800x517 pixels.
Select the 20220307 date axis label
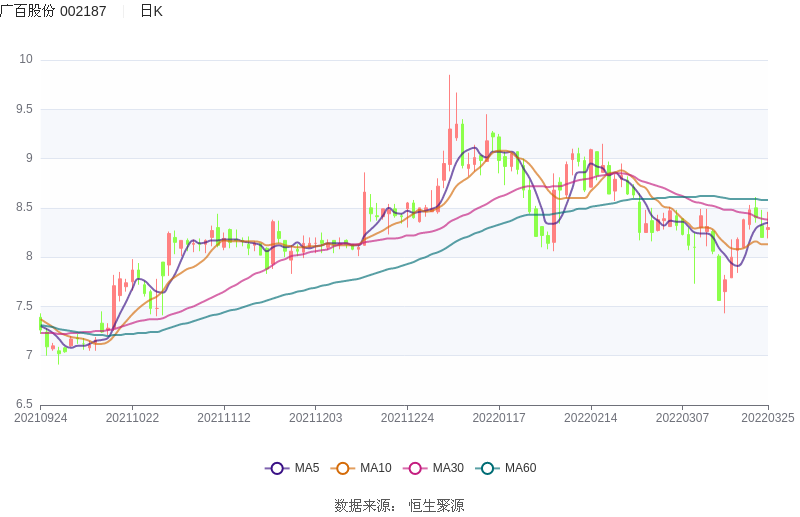point(682,418)
